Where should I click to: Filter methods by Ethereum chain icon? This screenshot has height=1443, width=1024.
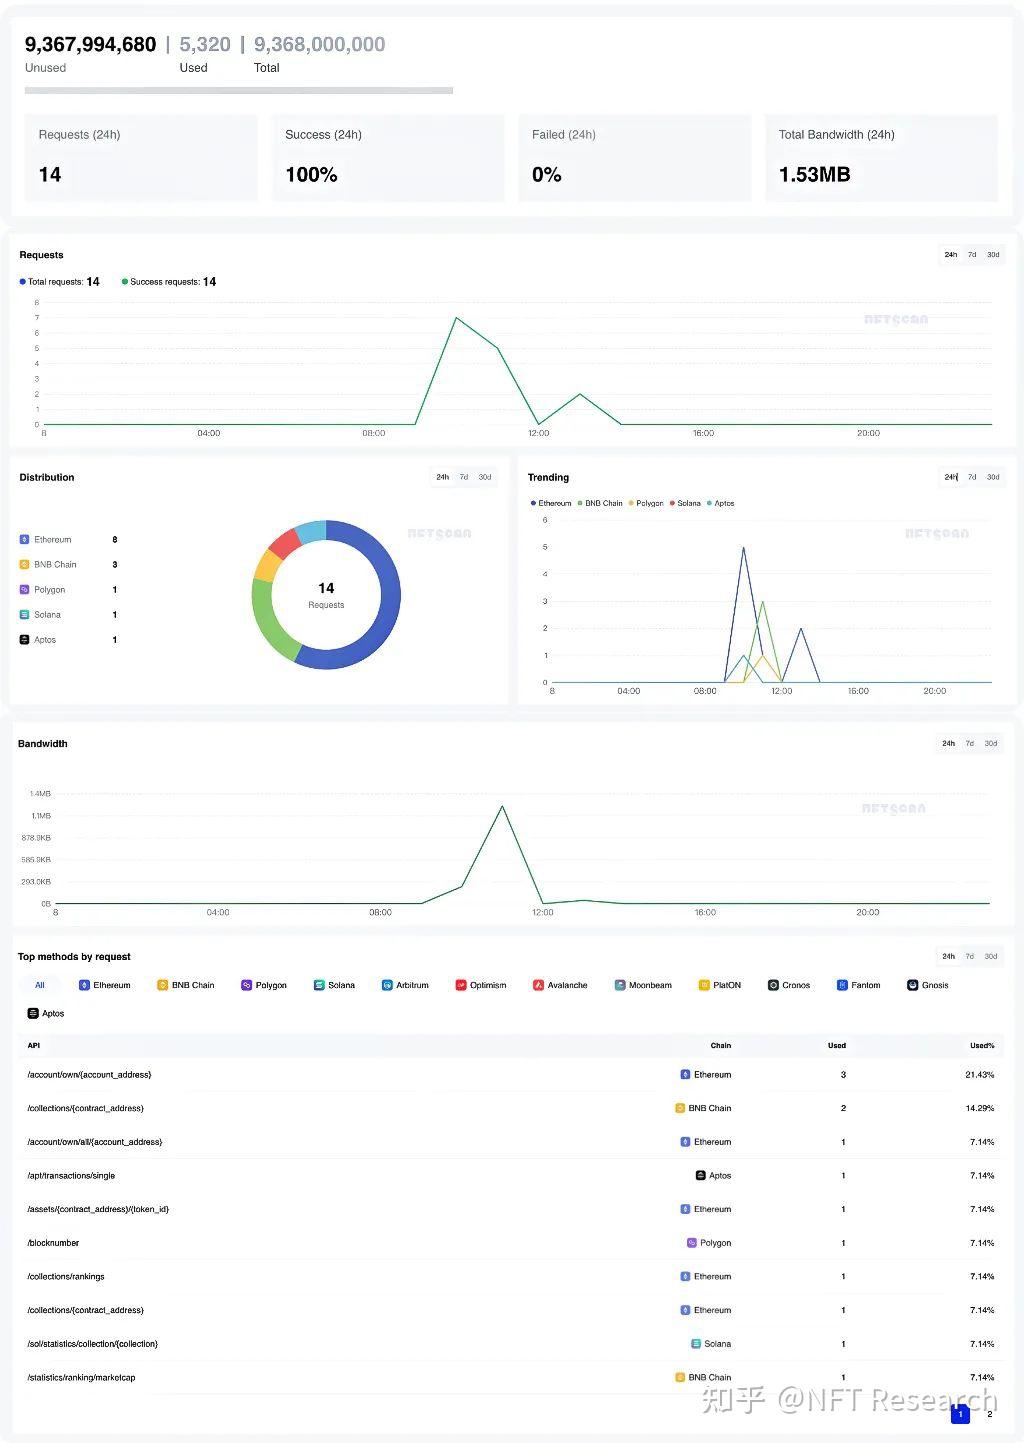pyautogui.click(x=85, y=985)
